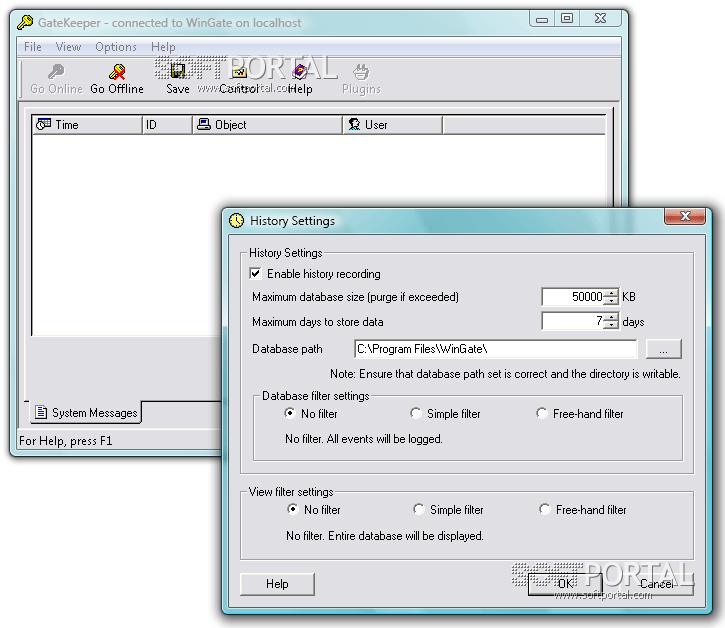Click Cancel in History Settings dialog

tap(657, 584)
